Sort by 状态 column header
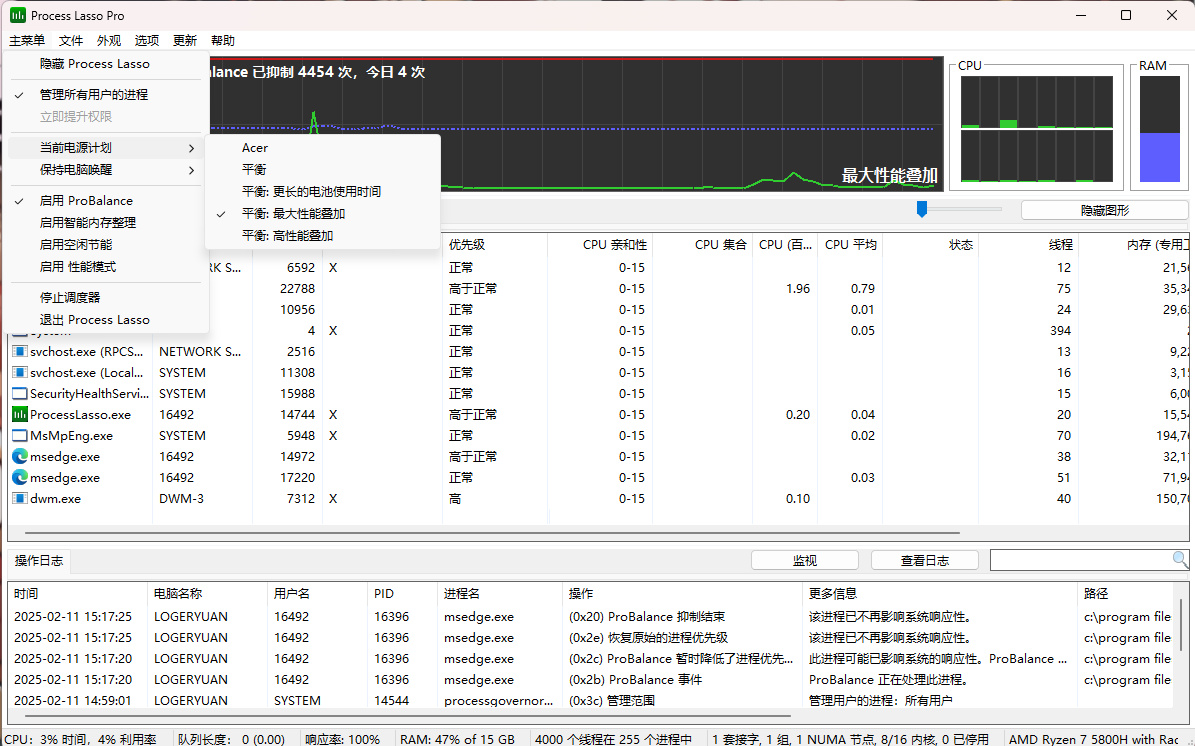This screenshot has width=1195, height=746. pos(931,245)
